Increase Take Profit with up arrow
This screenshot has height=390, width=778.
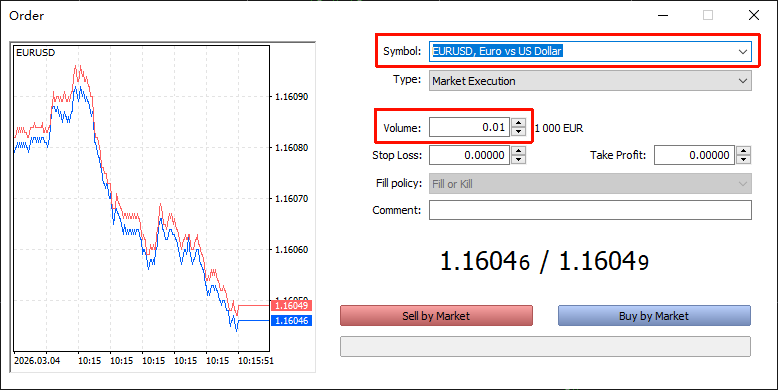tap(743, 150)
